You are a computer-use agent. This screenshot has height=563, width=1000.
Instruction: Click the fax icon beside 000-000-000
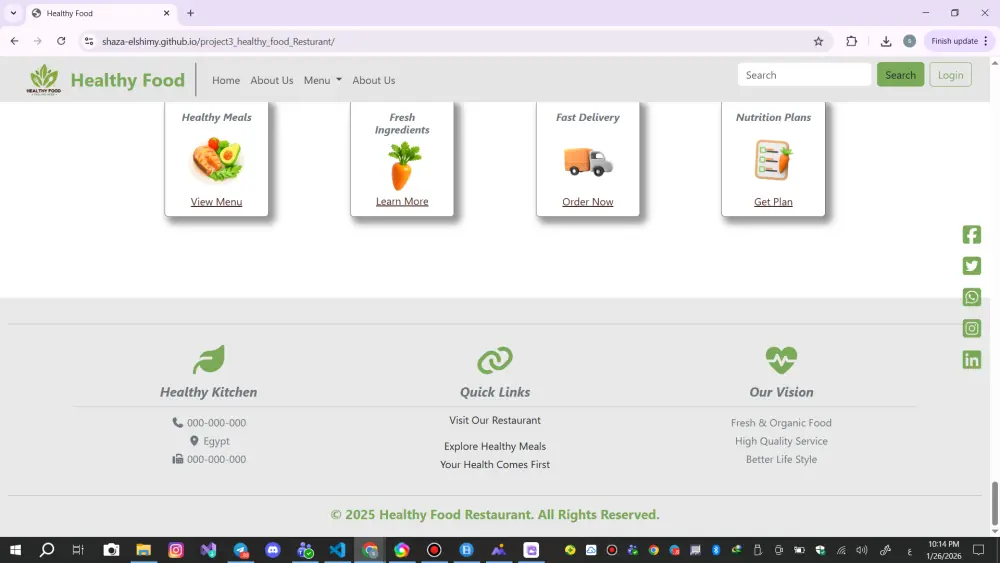click(x=177, y=458)
